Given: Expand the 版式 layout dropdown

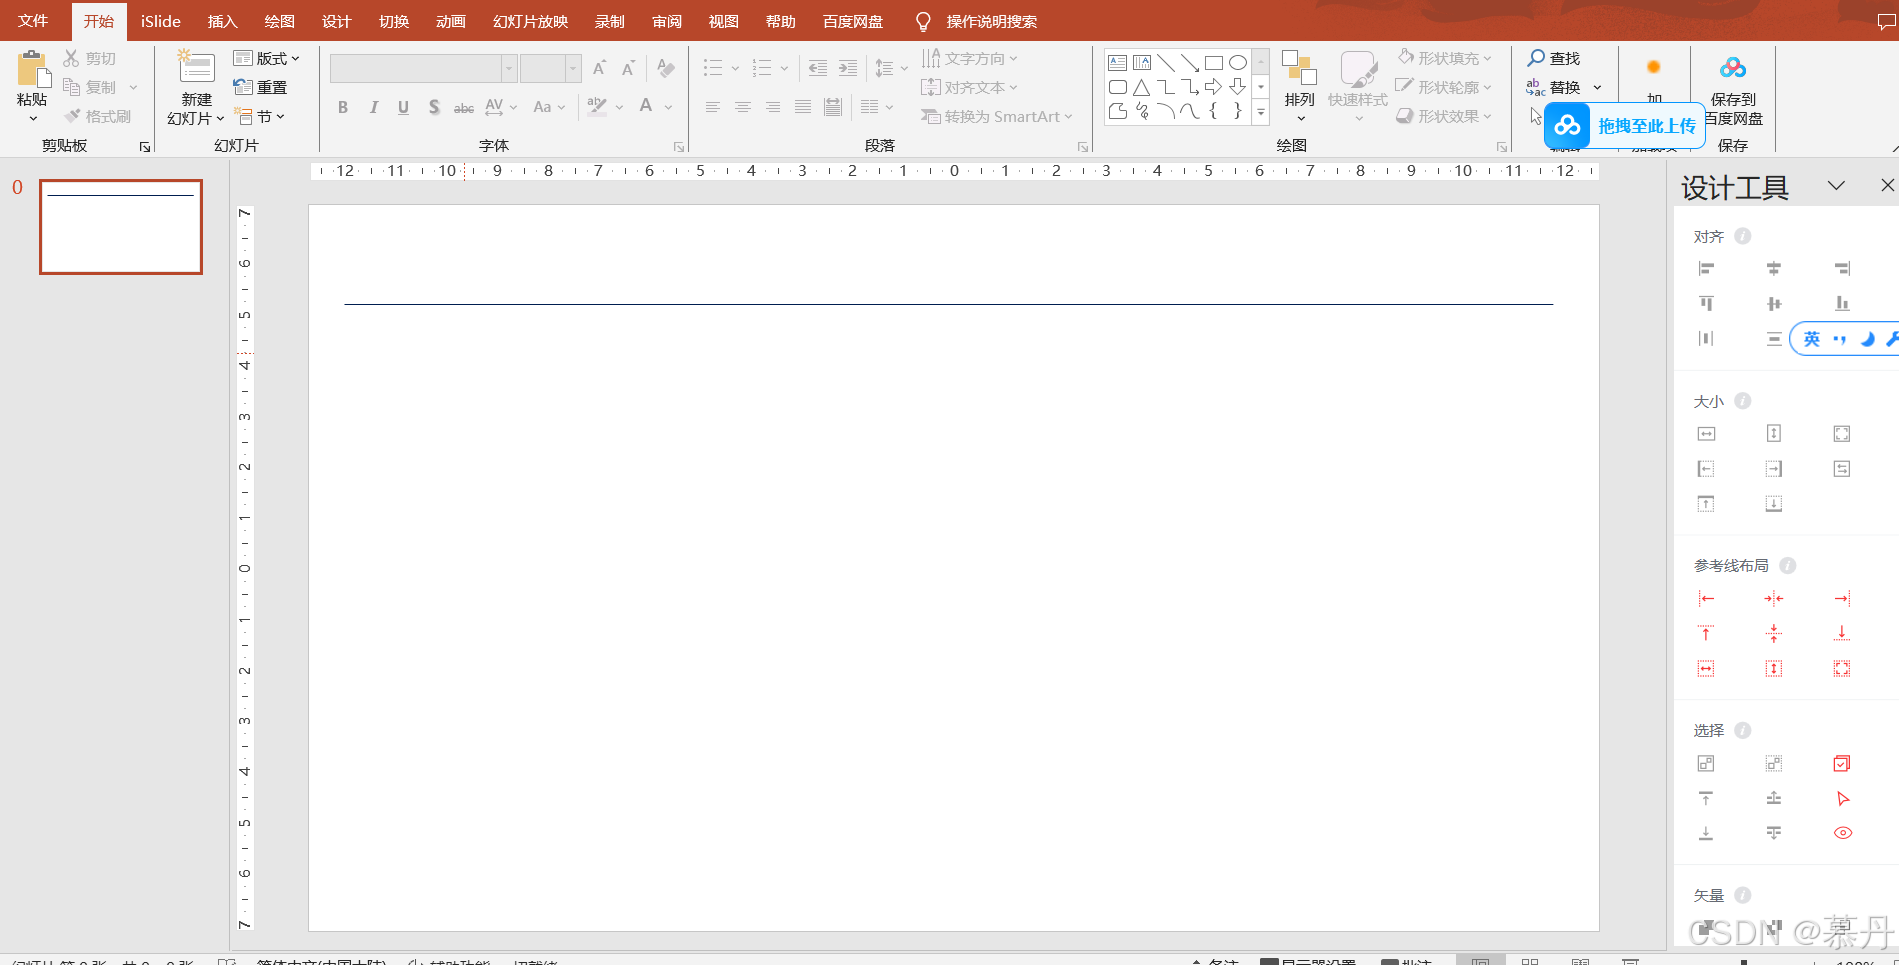Looking at the screenshot, I should (x=267, y=58).
